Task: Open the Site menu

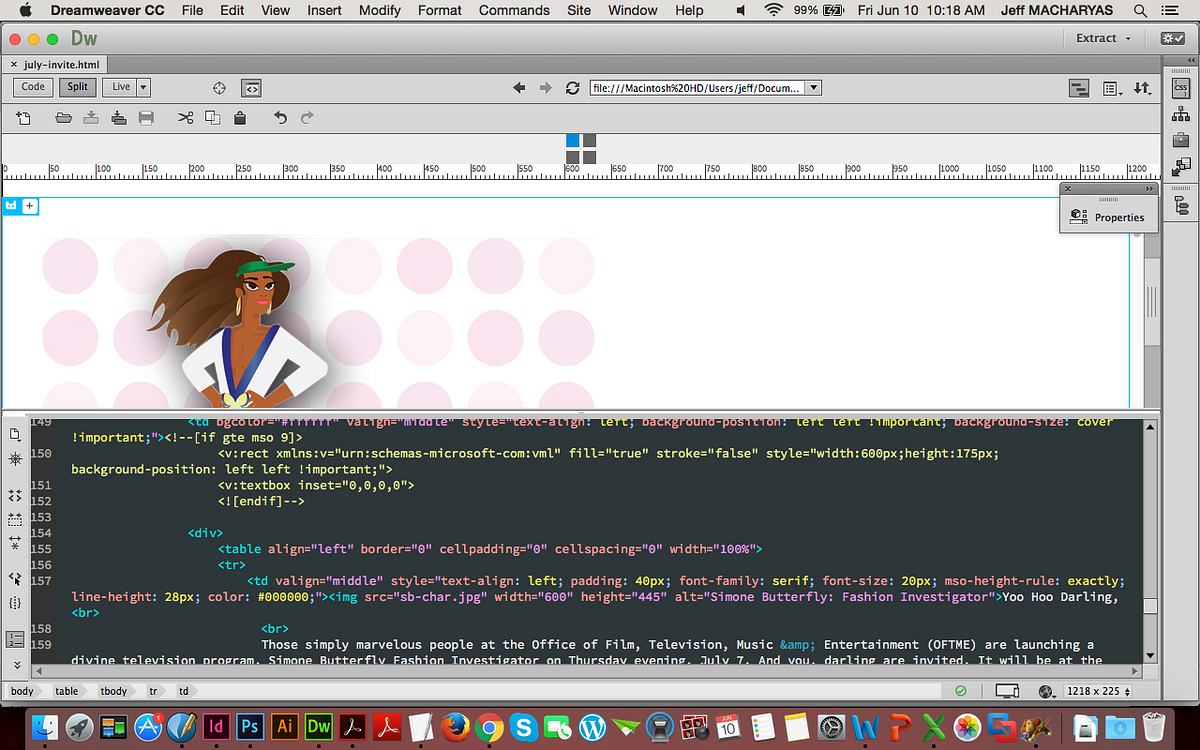Action: pyautogui.click(x=579, y=10)
